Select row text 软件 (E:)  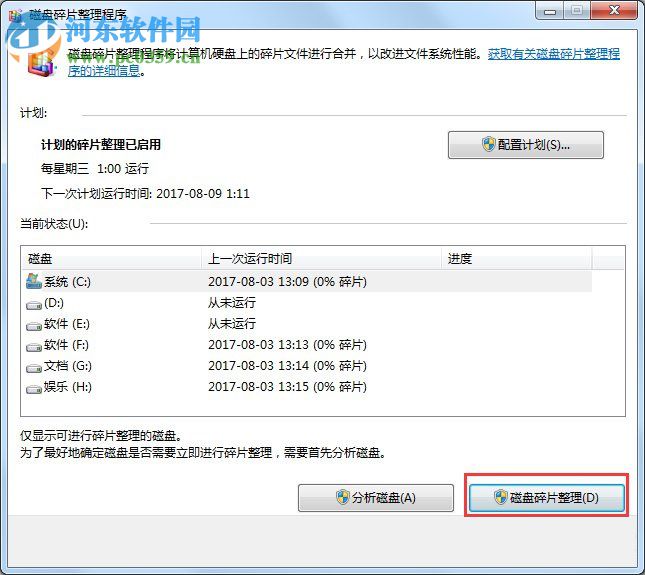(x=67, y=324)
